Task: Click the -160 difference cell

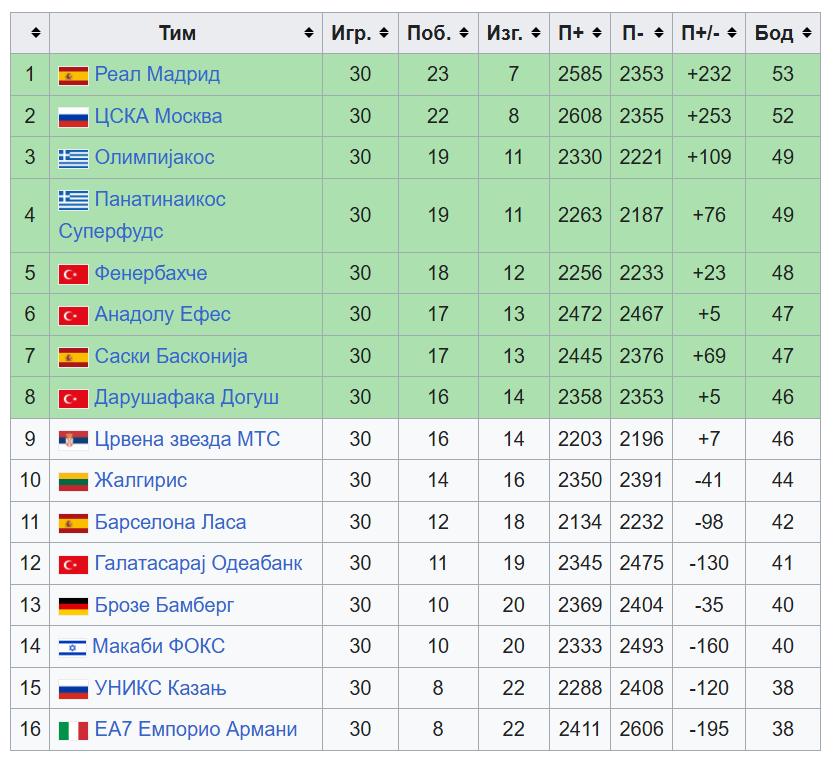Action: tap(709, 646)
